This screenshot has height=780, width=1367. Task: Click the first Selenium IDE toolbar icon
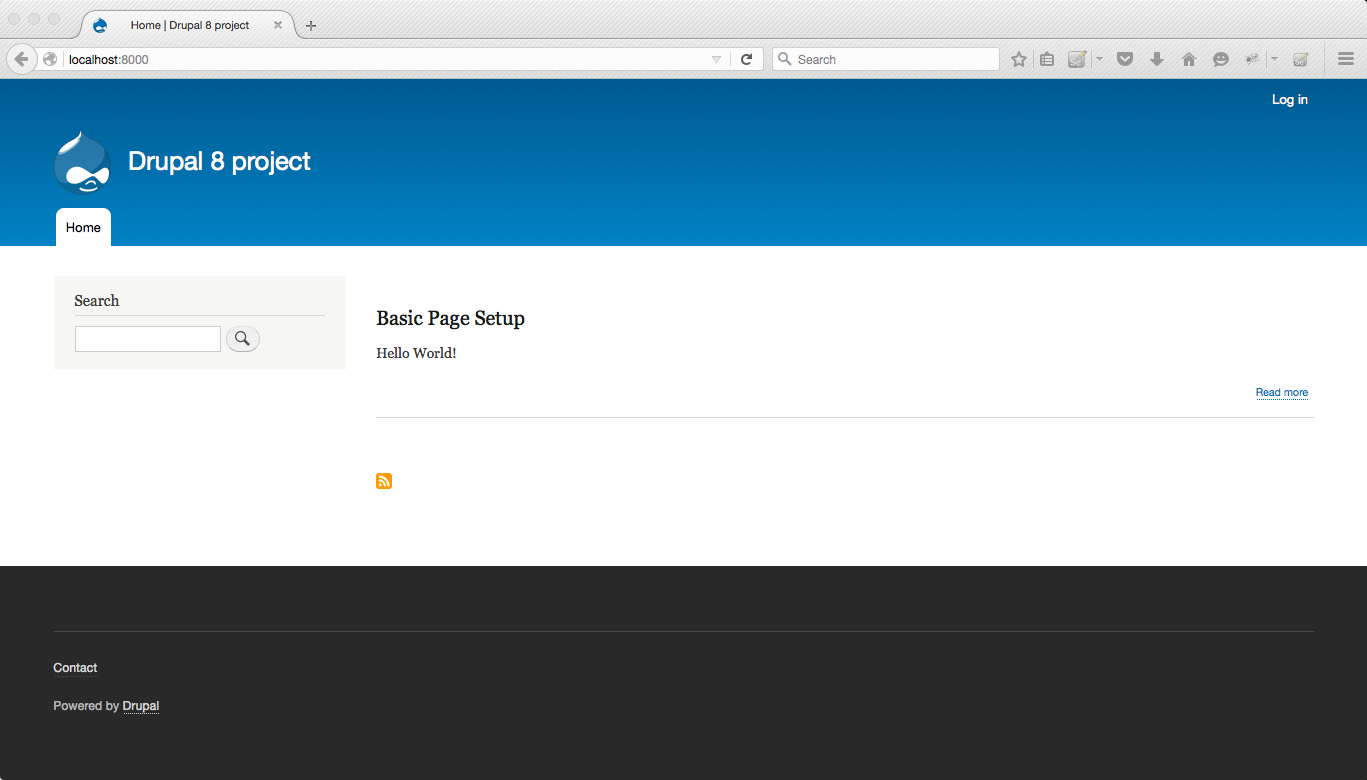click(x=1077, y=59)
